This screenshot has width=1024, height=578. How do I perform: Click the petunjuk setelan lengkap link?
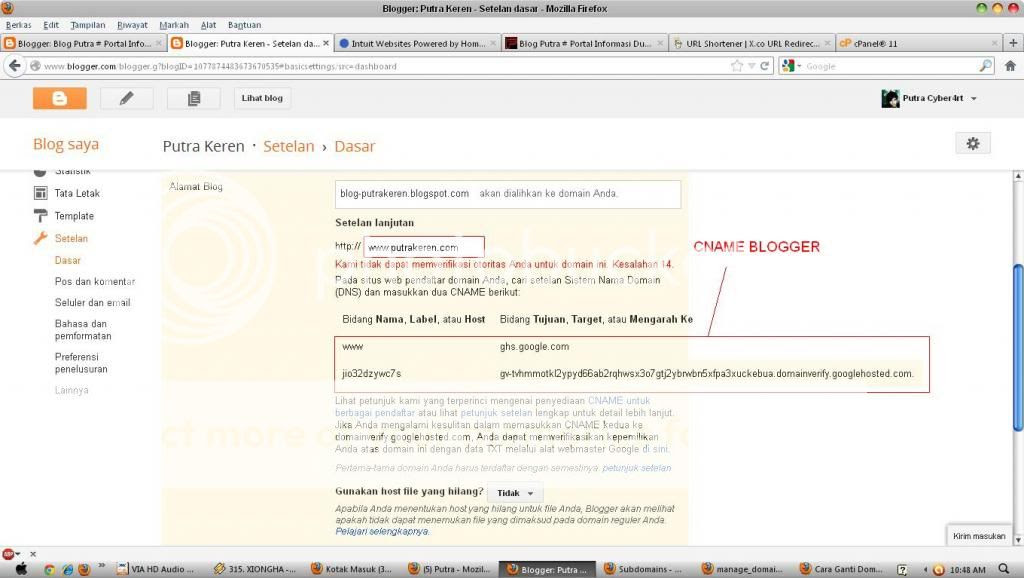(496, 413)
